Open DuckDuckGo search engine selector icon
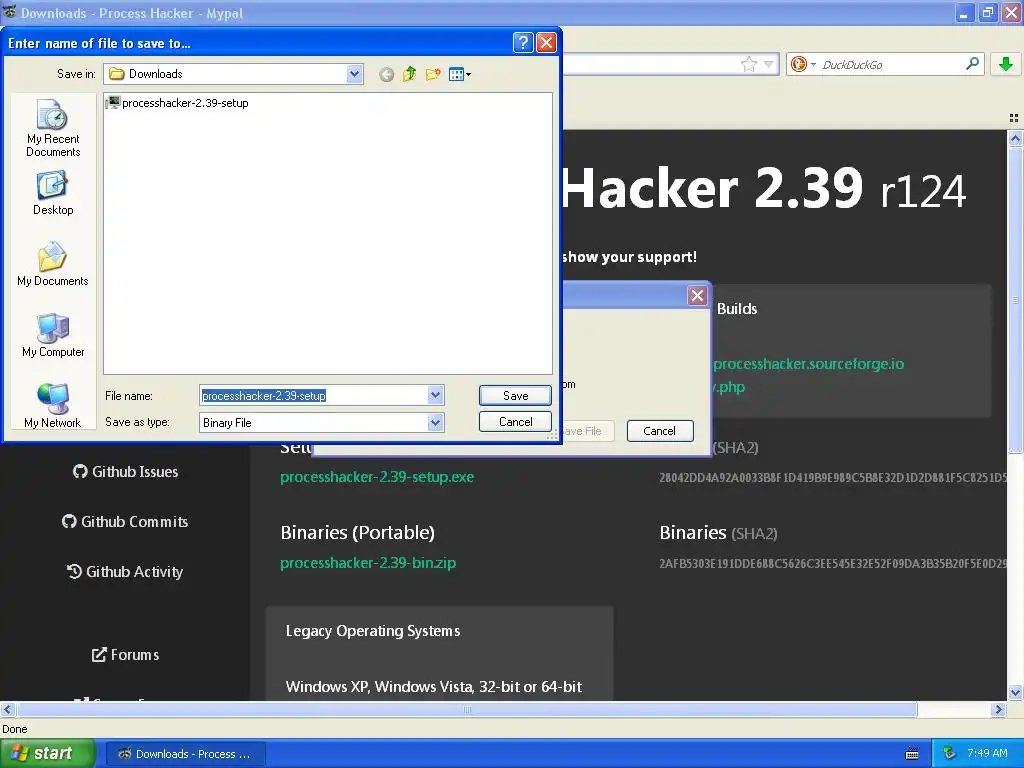The image size is (1024, 768). [x=803, y=64]
